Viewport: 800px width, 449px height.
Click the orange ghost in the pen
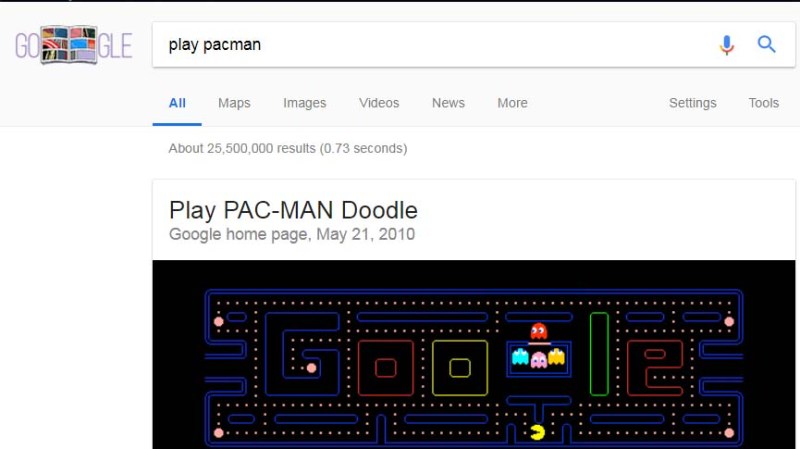557,356
